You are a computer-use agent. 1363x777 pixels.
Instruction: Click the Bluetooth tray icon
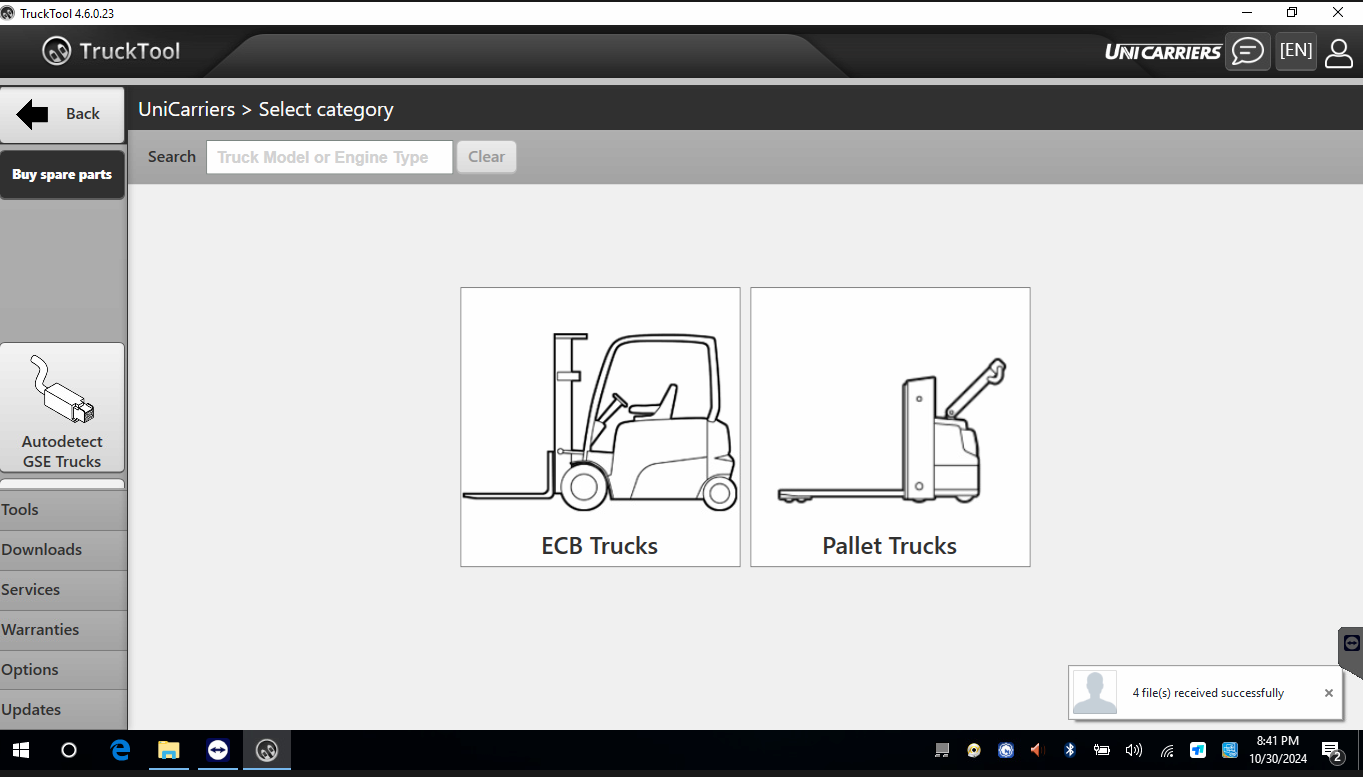[x=1069, y=750]
